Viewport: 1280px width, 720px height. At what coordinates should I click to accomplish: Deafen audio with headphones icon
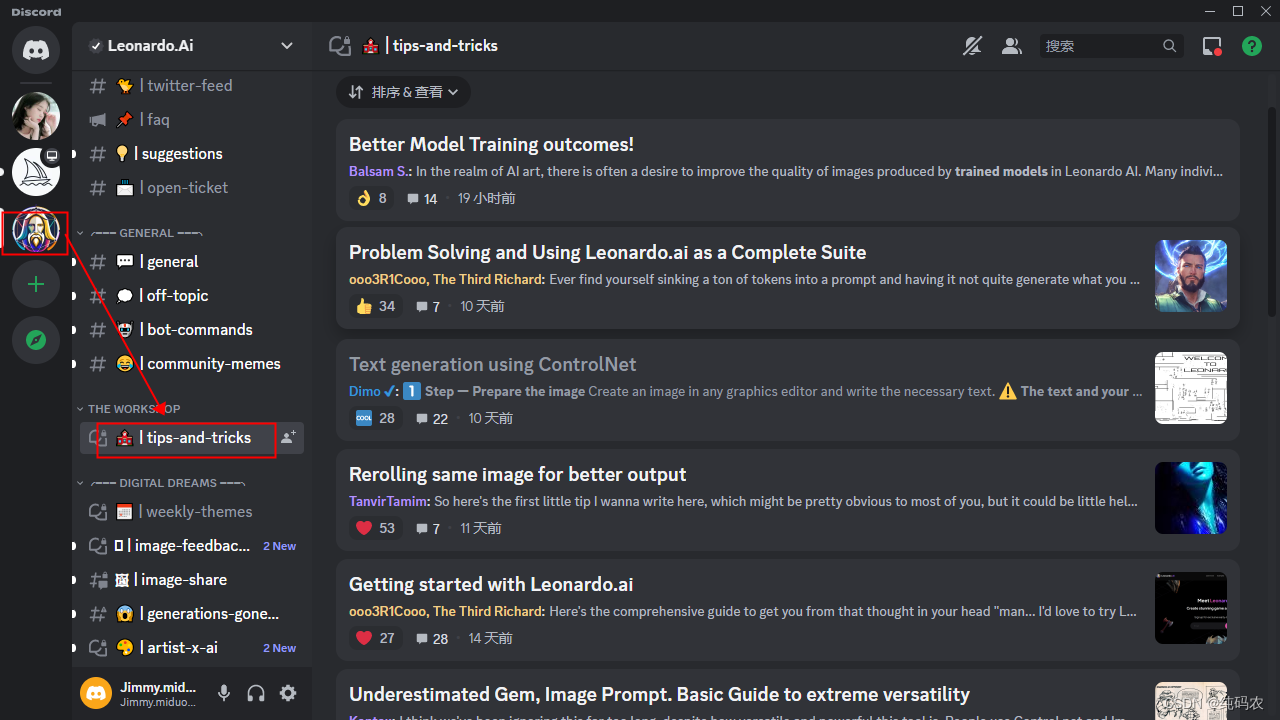coord(256,693)
